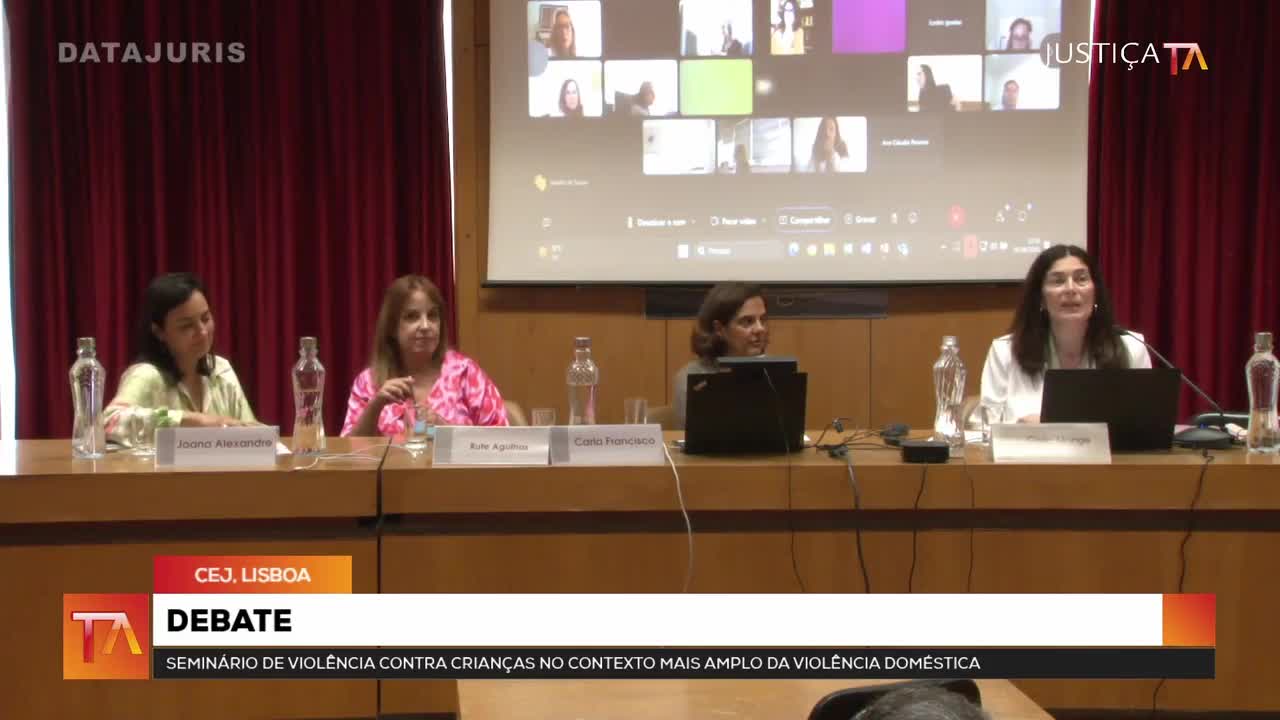This screenshot has height=720, width=1280.
Task: Open the first pinned taskbar app after search
Action: coord(793,249)
